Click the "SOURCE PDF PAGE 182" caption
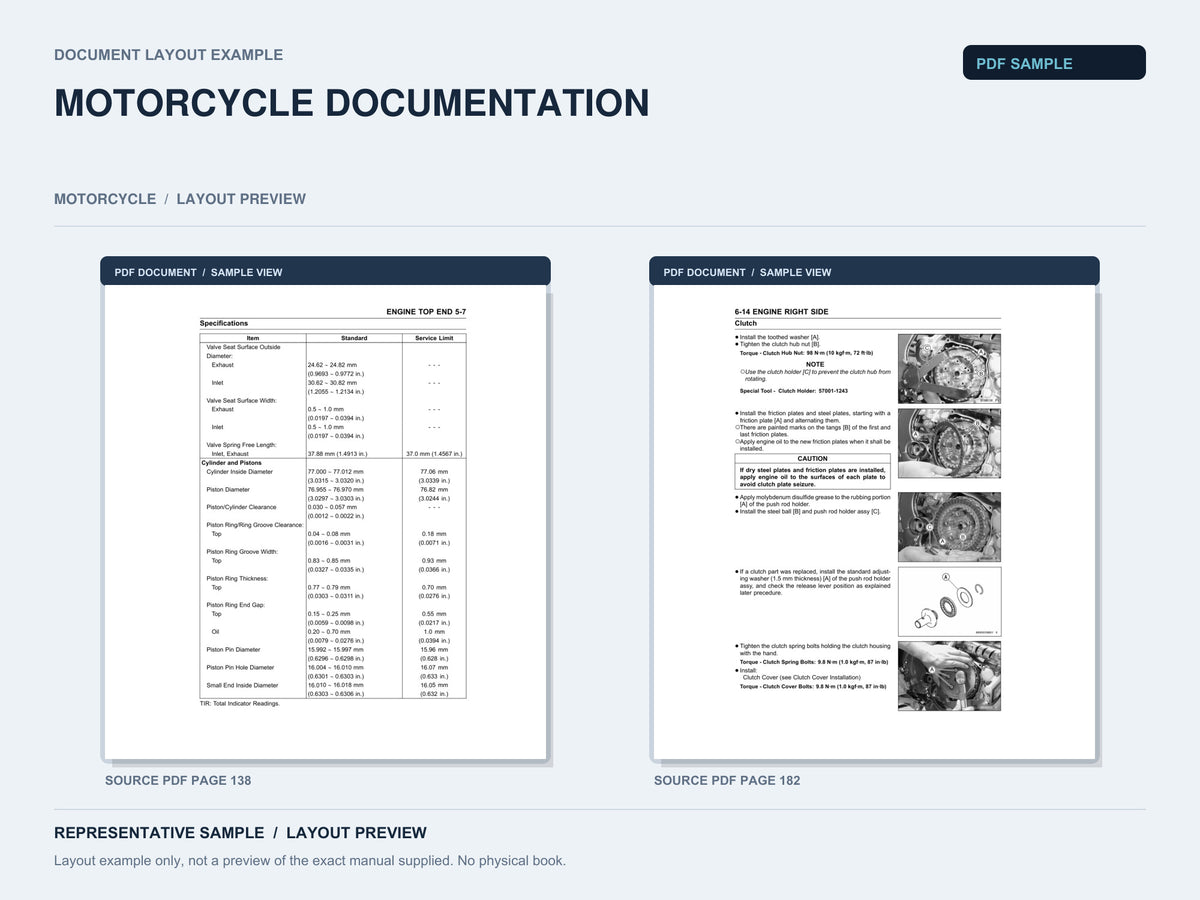Viewport: 1200px width, 900px height. click(x=727, y=780)
